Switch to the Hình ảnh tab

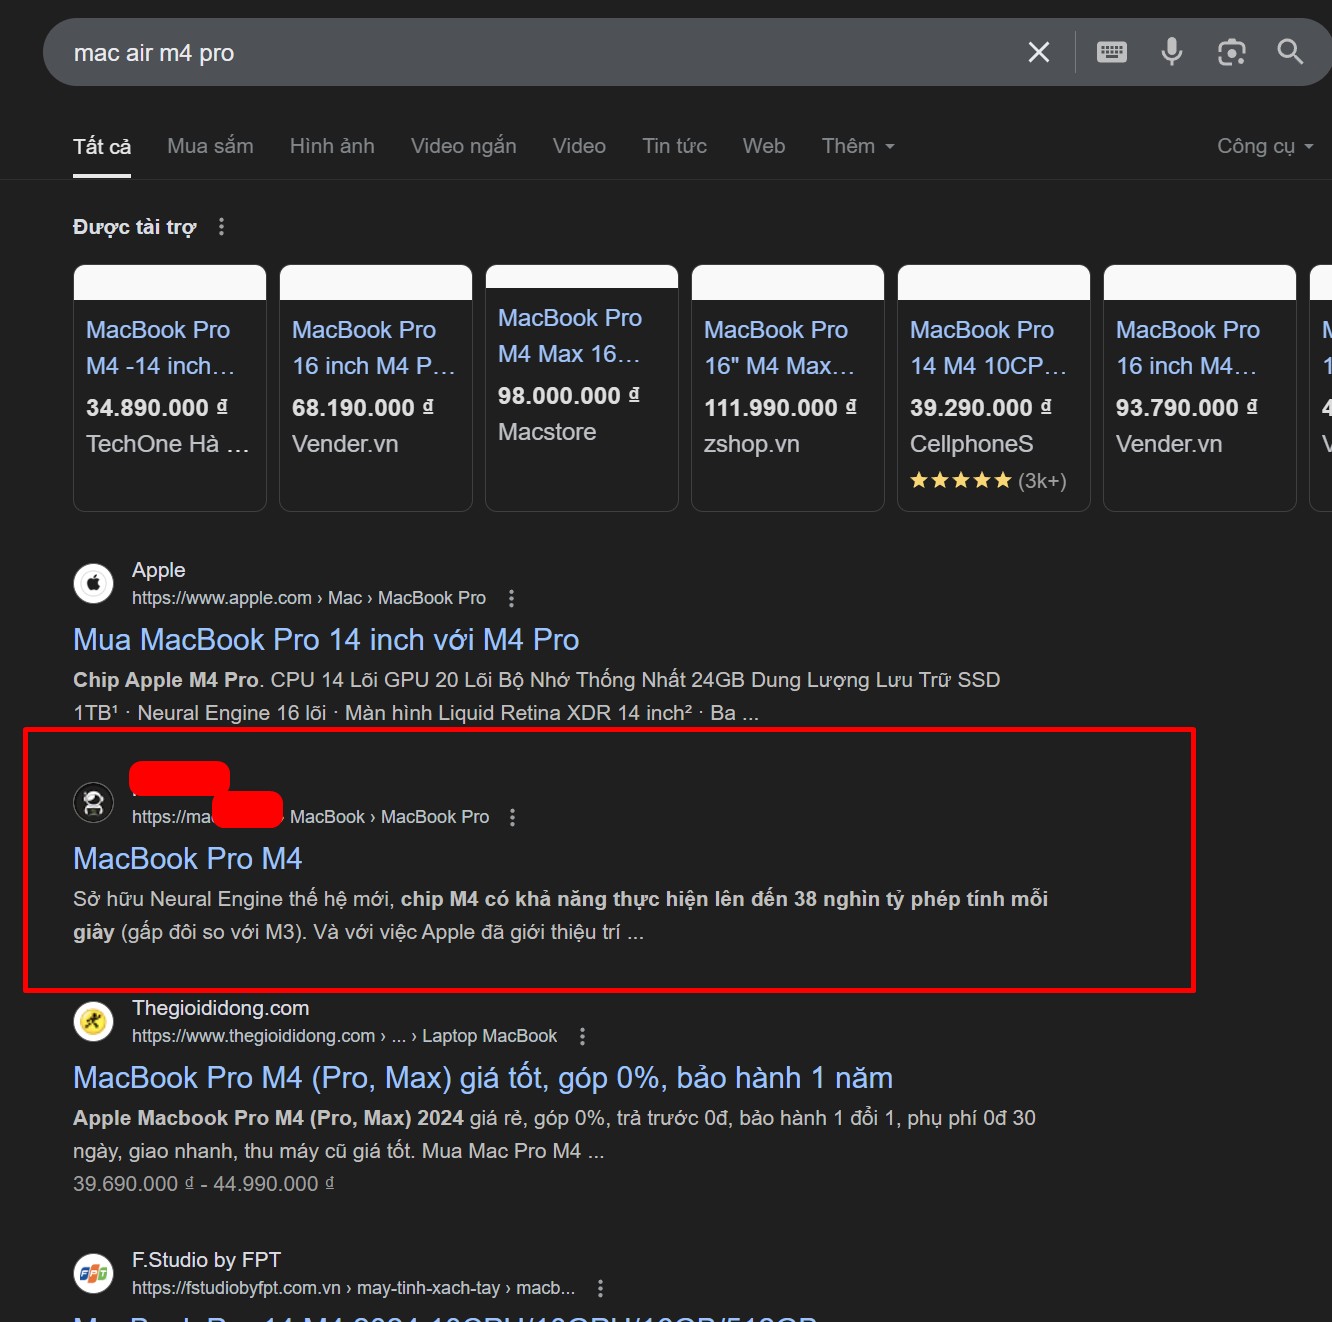332,146
